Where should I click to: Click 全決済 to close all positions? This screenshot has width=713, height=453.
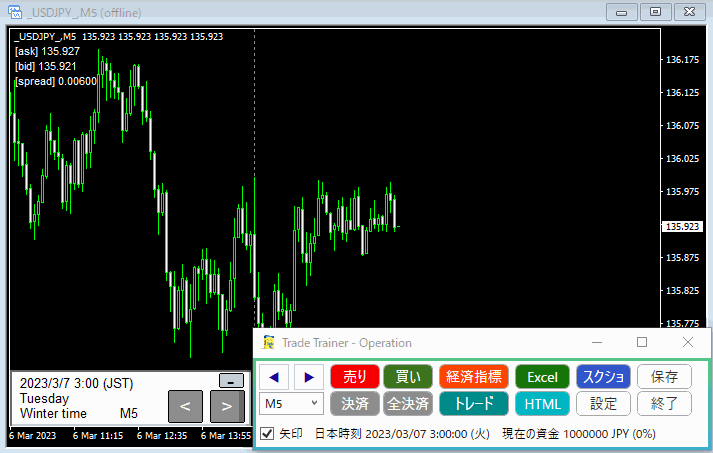(408, 404)
